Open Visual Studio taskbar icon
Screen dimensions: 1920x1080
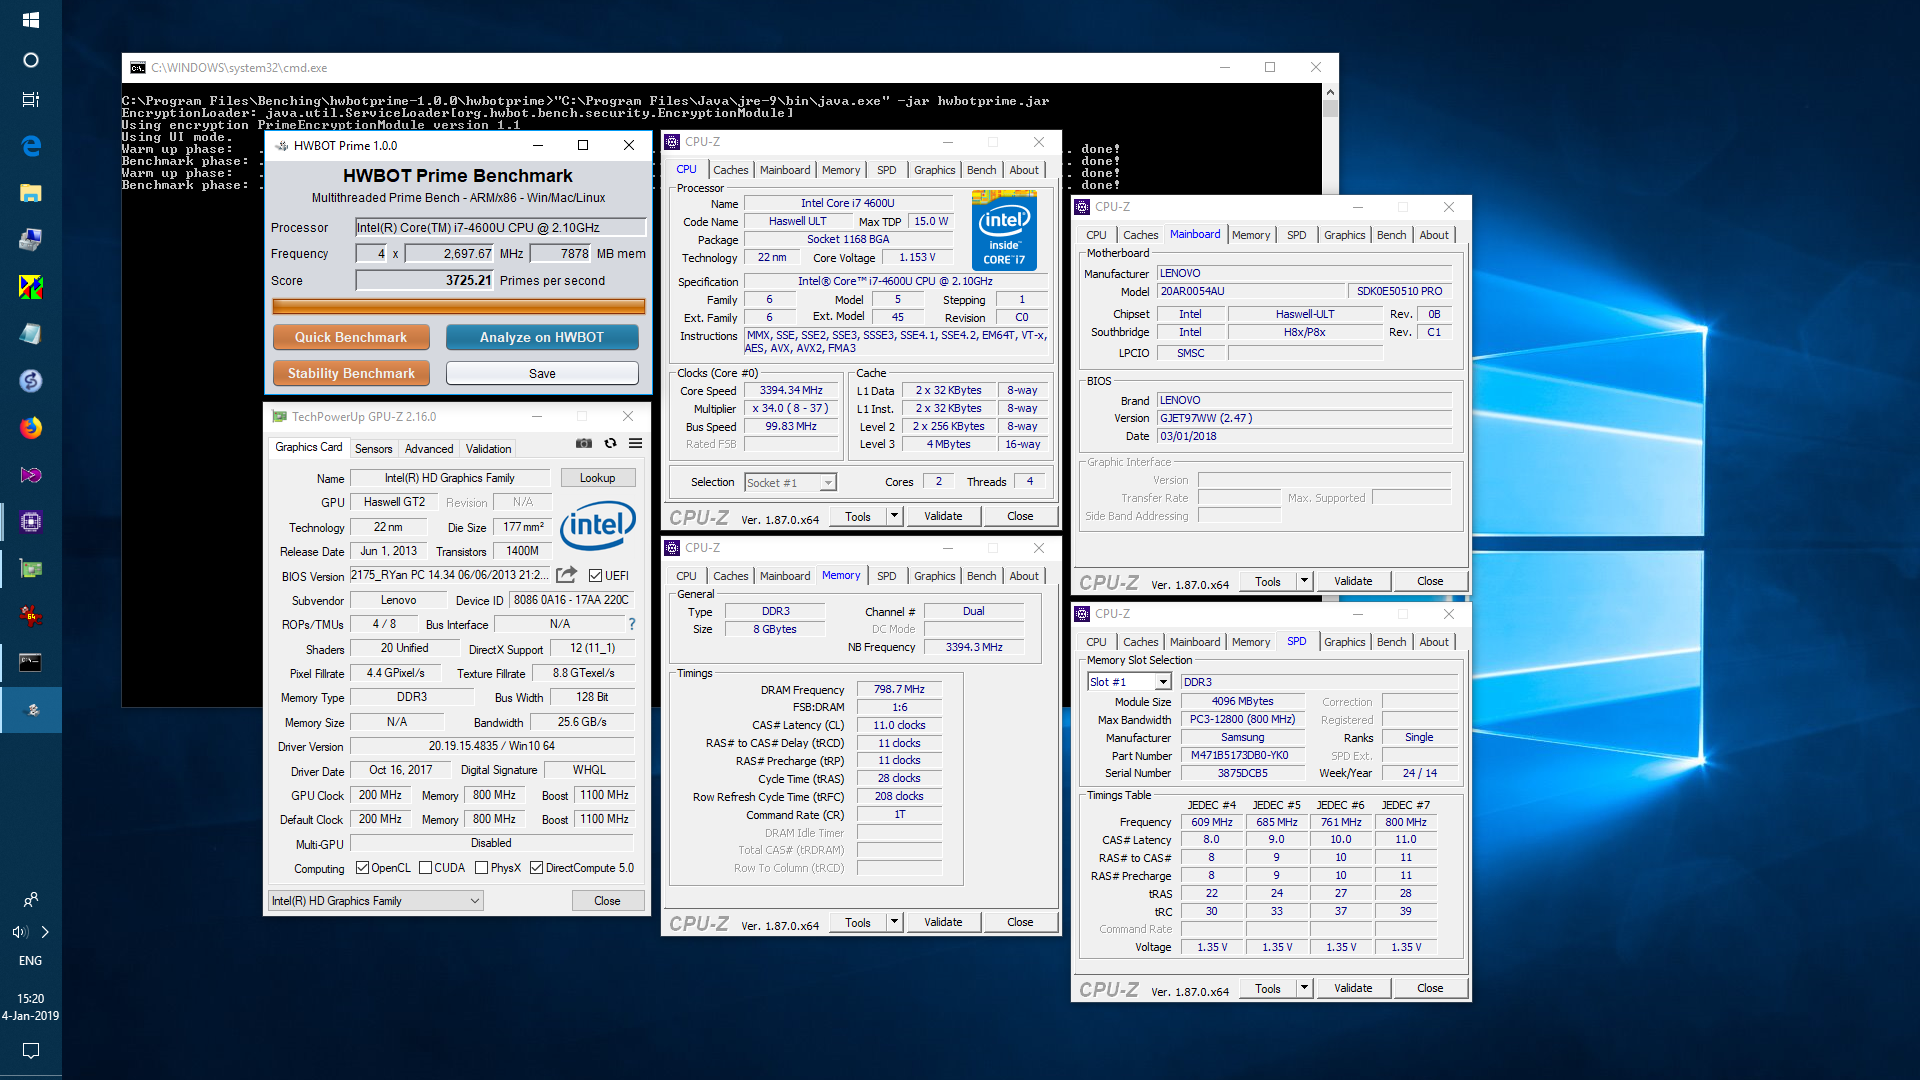pos(30,475)
